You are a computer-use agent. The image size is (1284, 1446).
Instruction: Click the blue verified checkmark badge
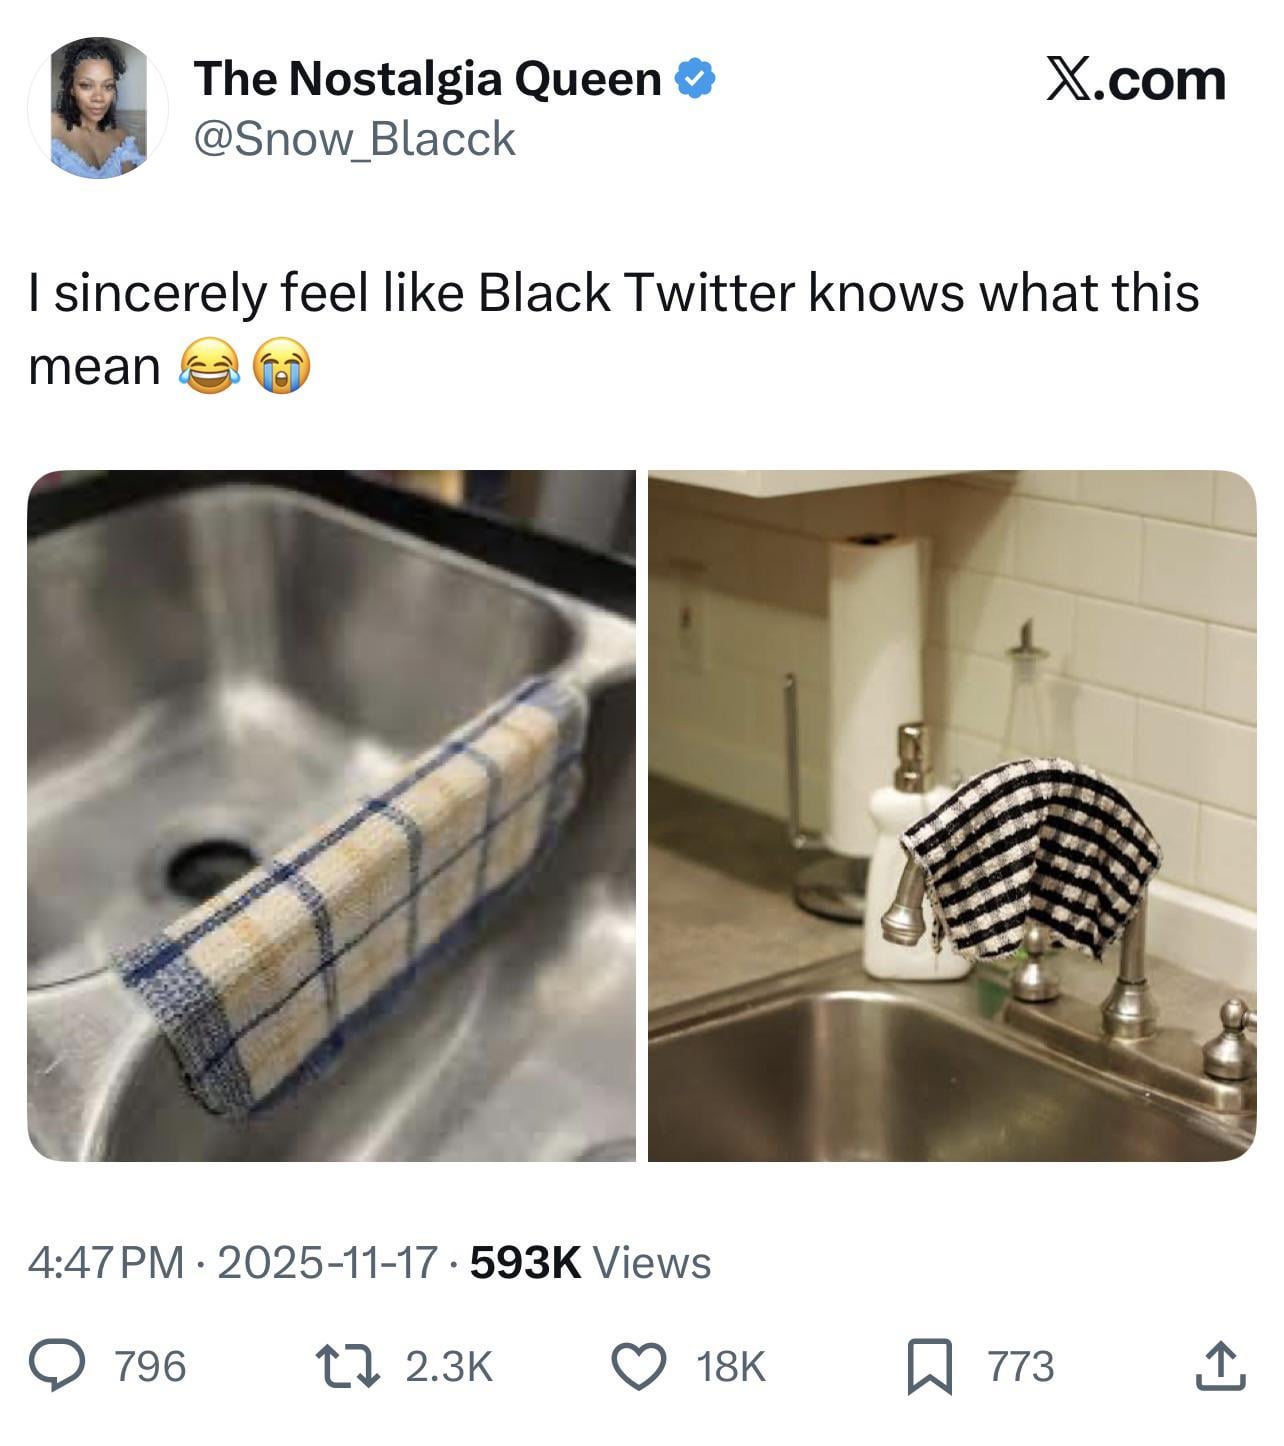(696, 78)
